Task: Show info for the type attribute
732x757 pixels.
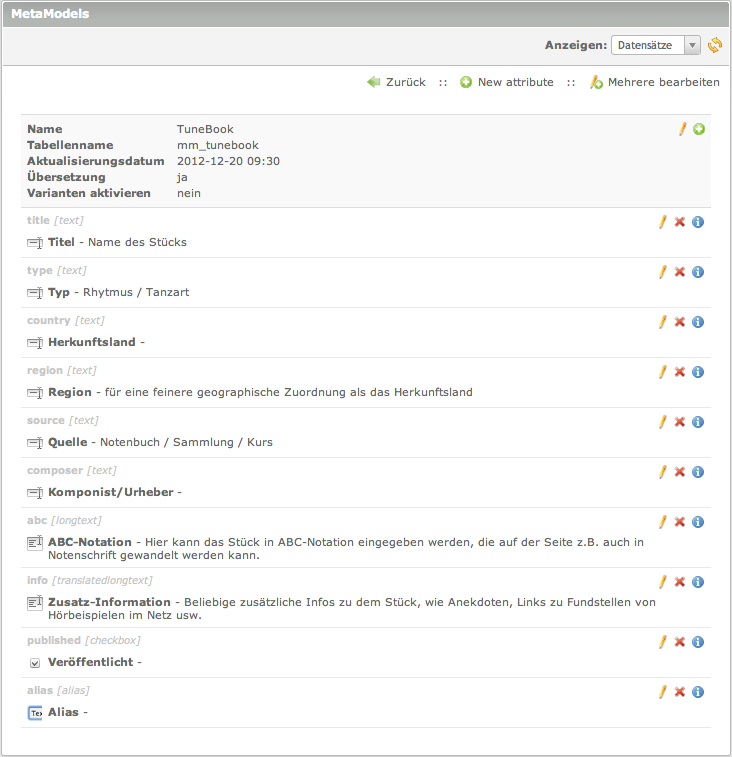Action: (x=698, y=272)
